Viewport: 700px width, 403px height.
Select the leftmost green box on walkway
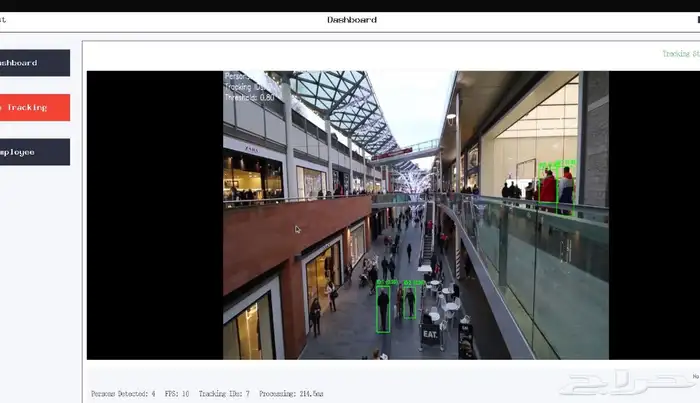pos(383,309)
